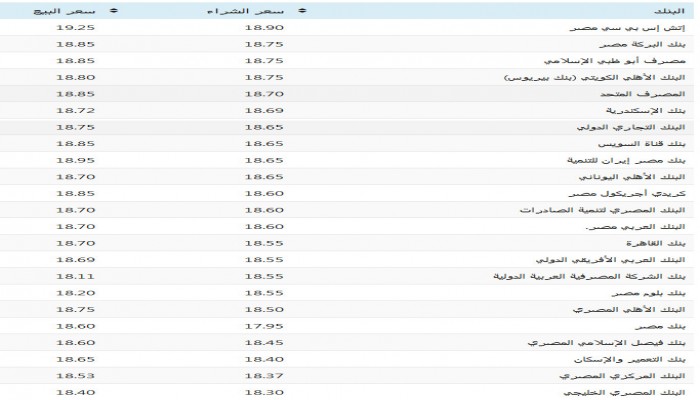Select buy price 18.40 in بنك التعمير والإسكان row

[x=264, y=359]
